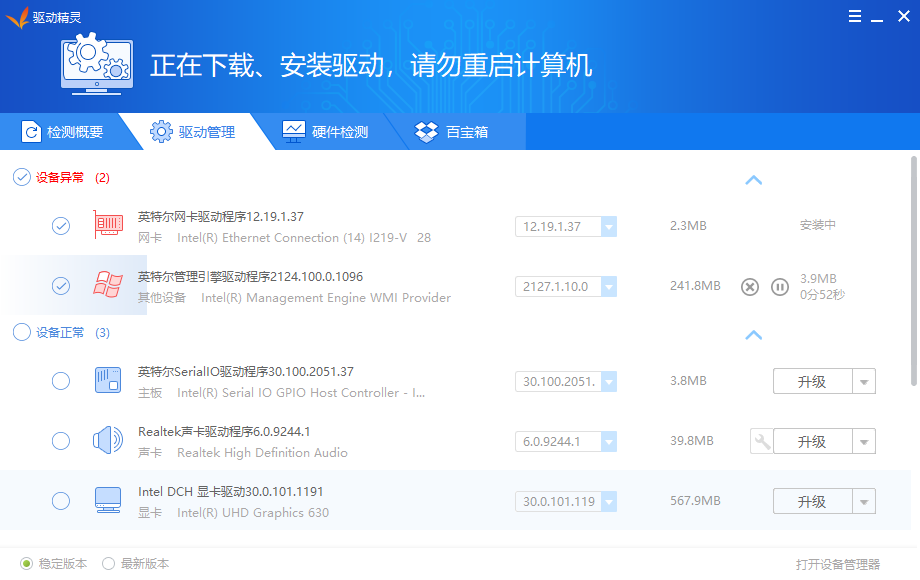
Task: Check the 英特尔SerialIO驱动程序 checkbox
Action: pos(61,381)
